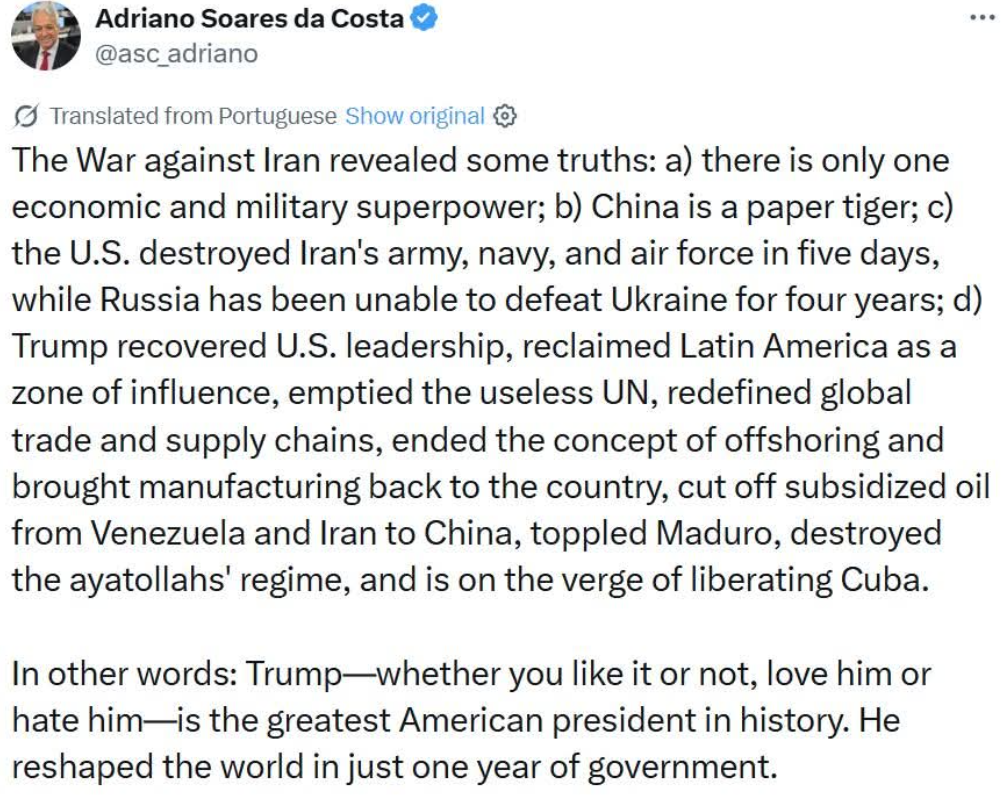Viewport: 1007px width, 801px height.
Task: Open Adriano Soares da Costa's profile picture
Action: tap(45, 36)
